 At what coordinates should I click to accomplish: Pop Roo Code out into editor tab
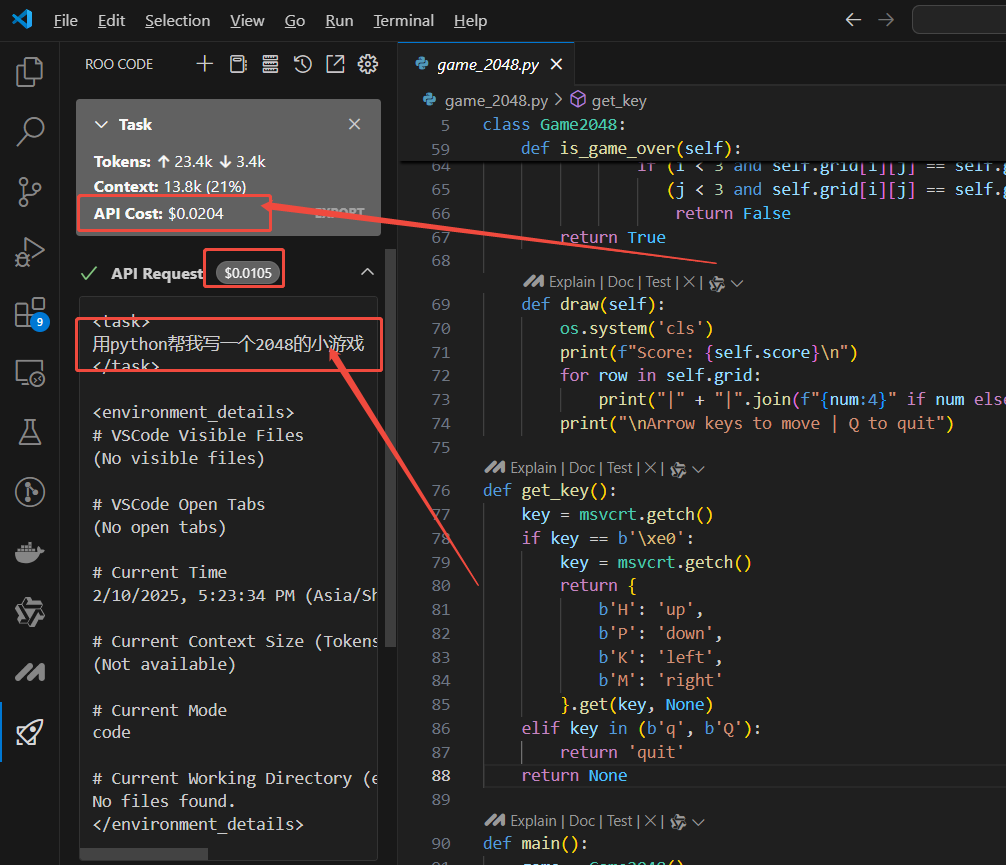[335, 64]
